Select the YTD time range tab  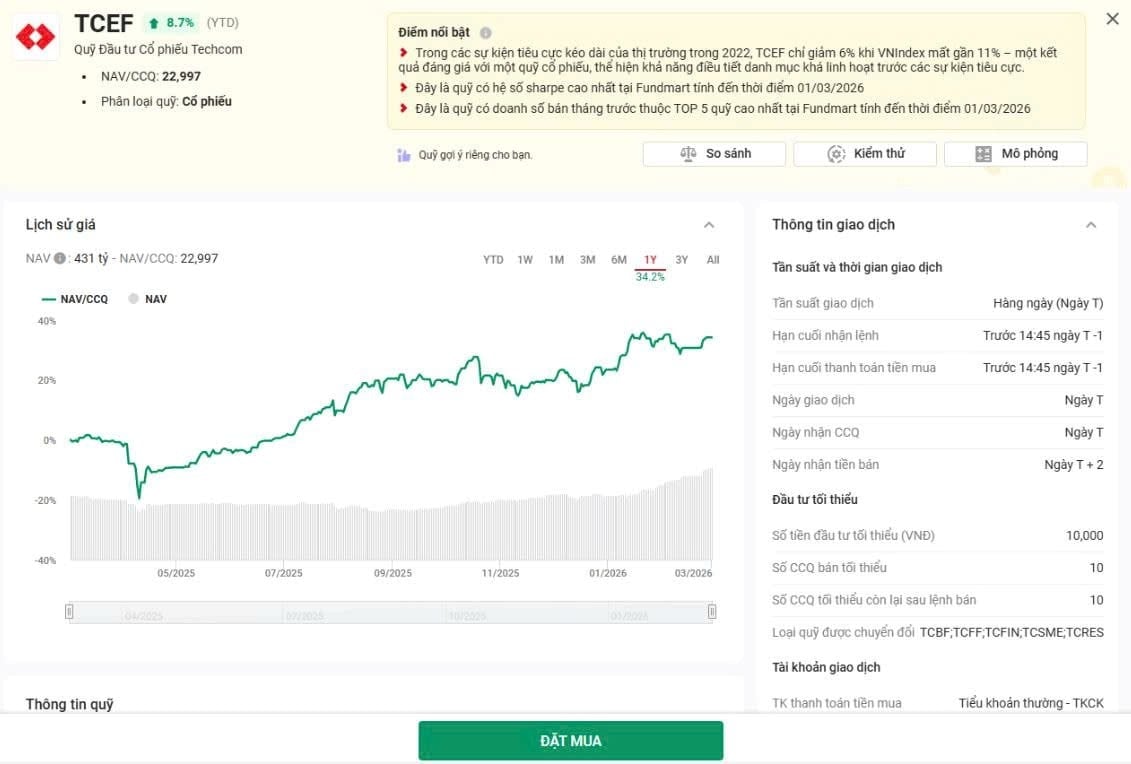493,260
